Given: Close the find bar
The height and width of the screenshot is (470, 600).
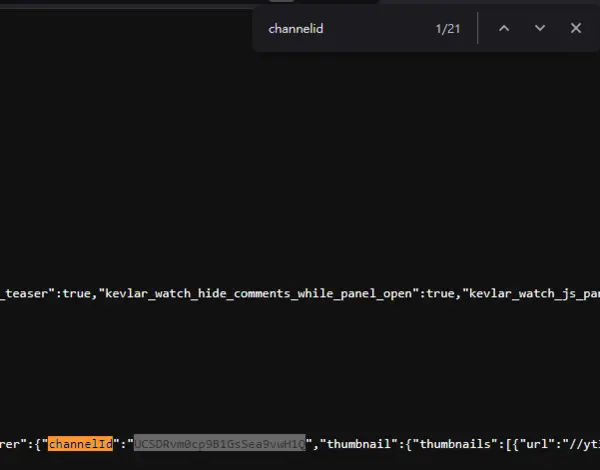Looking at the screenshot, I should point(576,29).
